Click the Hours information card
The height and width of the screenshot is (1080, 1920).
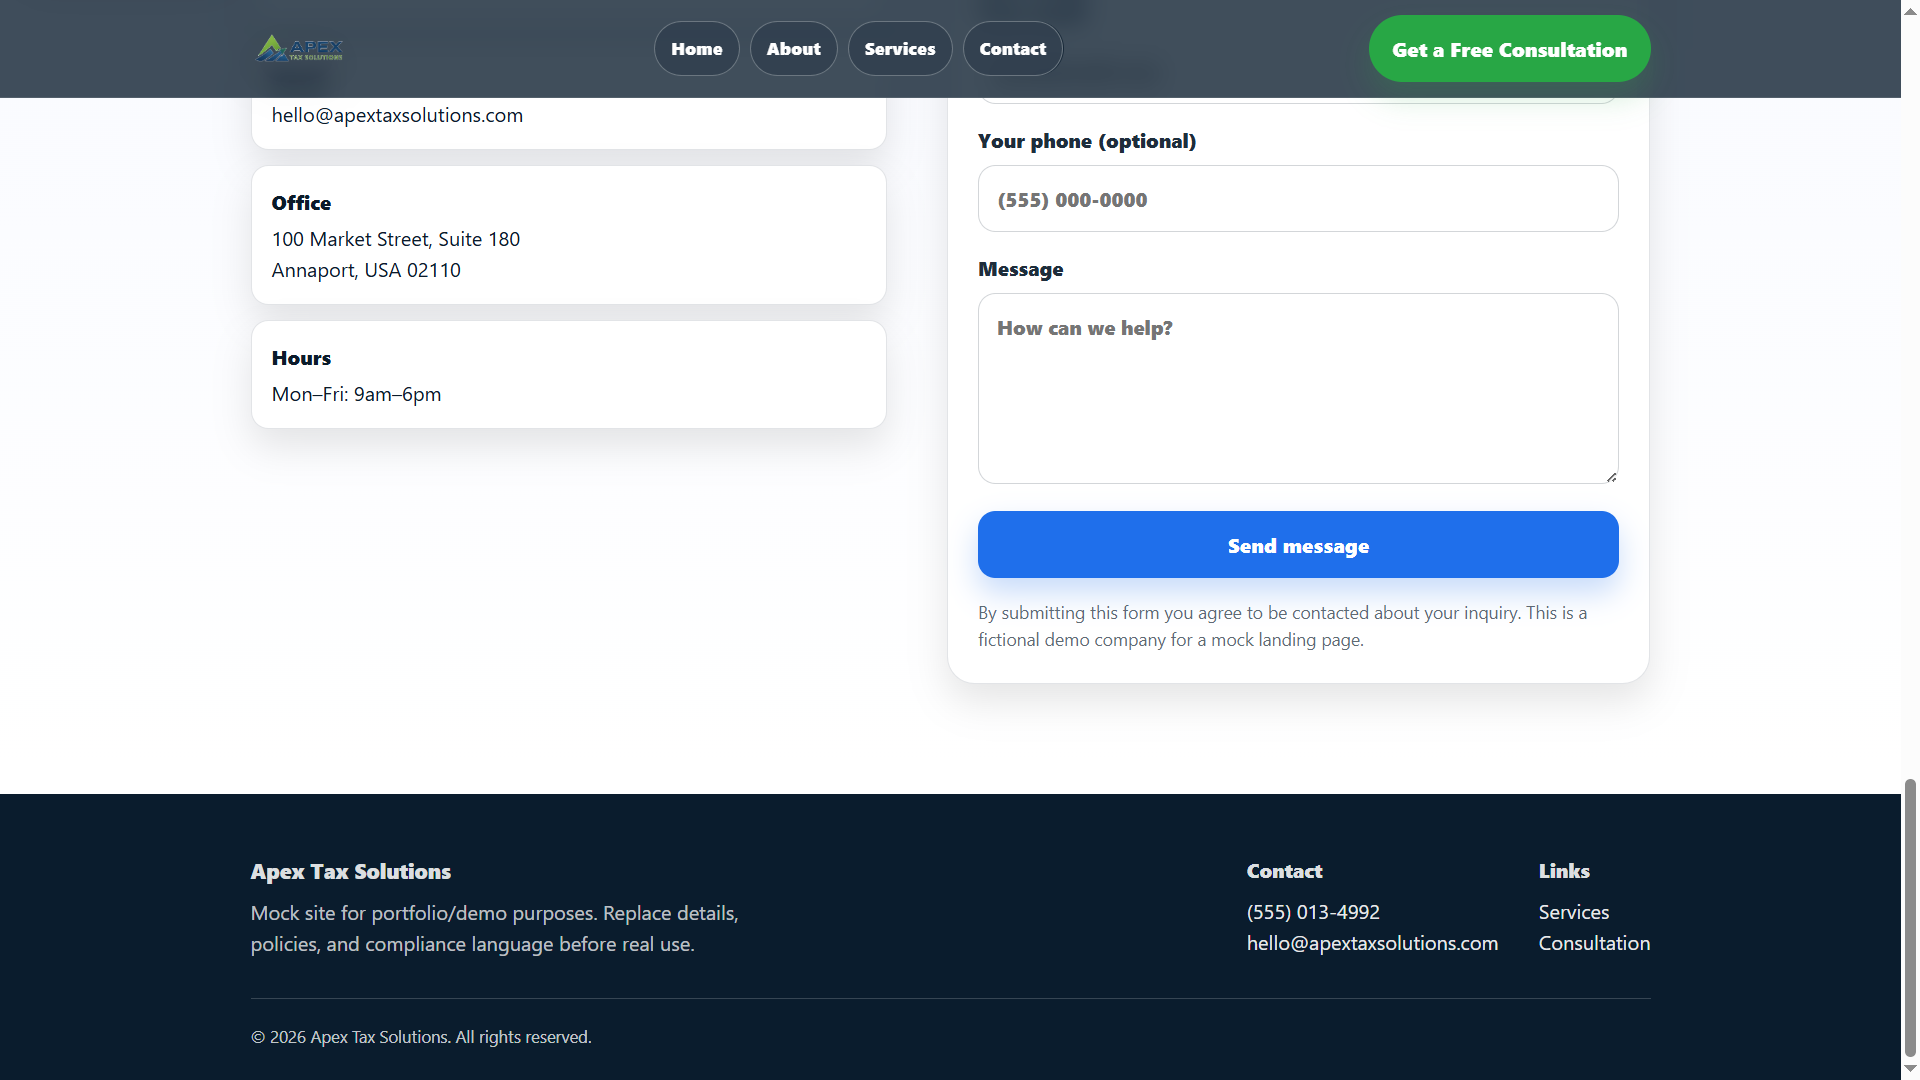pos(568,374)
